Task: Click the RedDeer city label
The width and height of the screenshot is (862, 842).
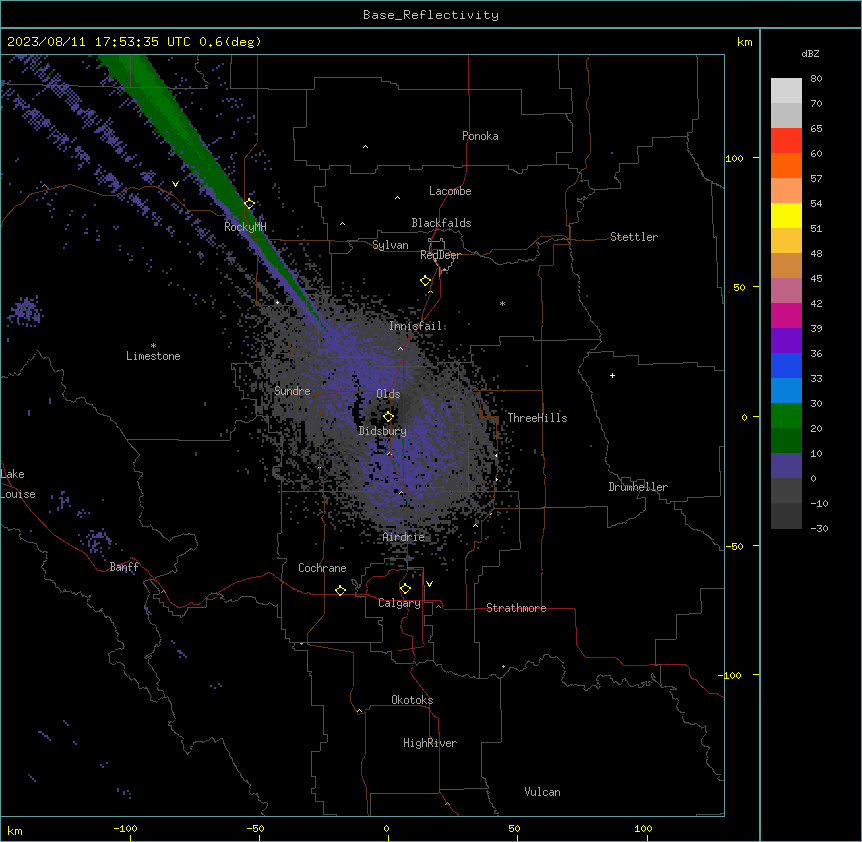Action: click(440, 255)
